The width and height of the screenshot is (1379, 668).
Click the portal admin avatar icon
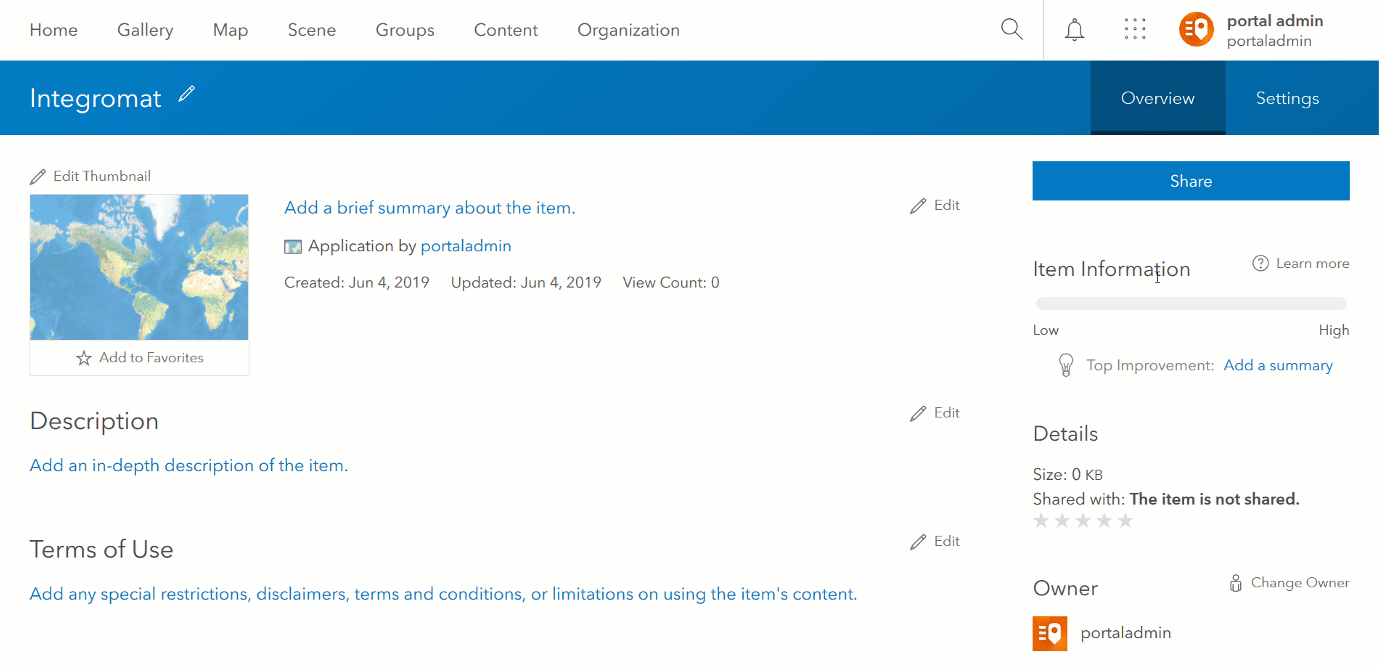click(x=1196, y=30)
